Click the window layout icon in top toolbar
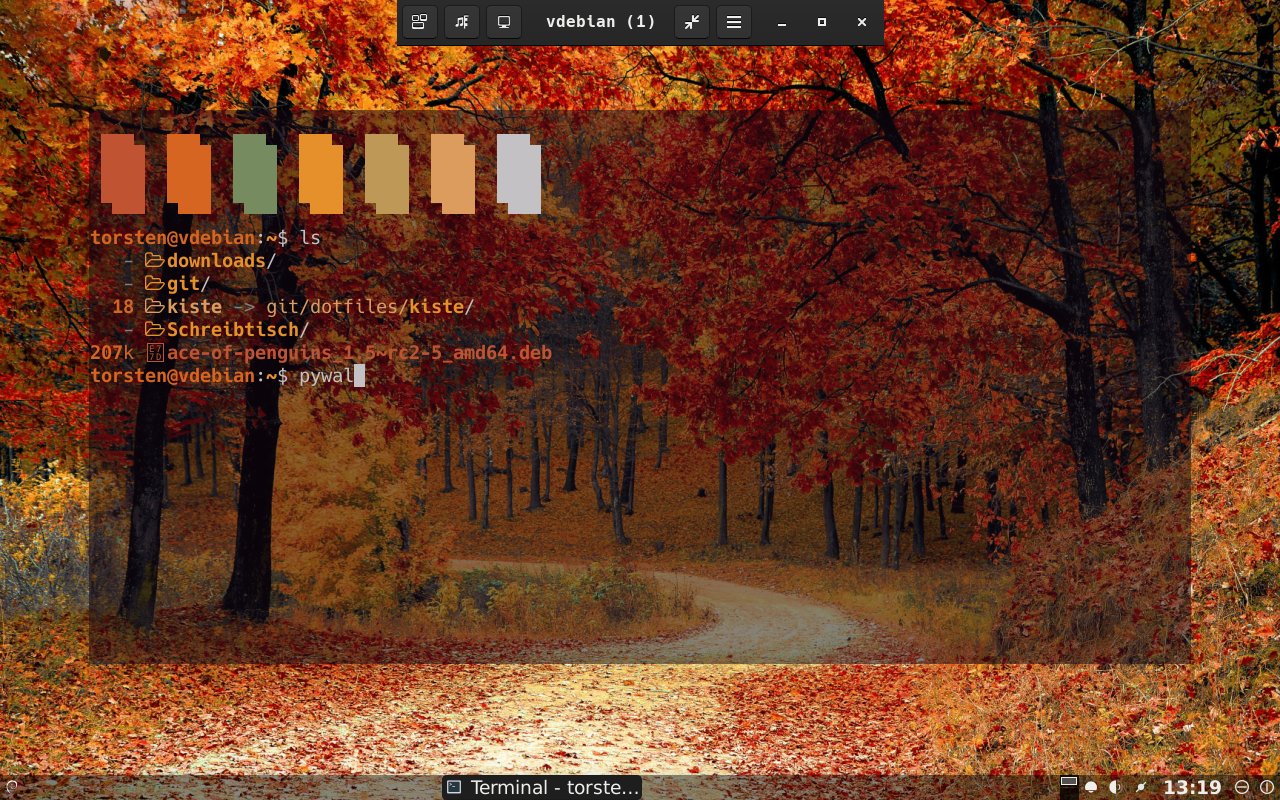1280x800 pixels. point(420,22)
